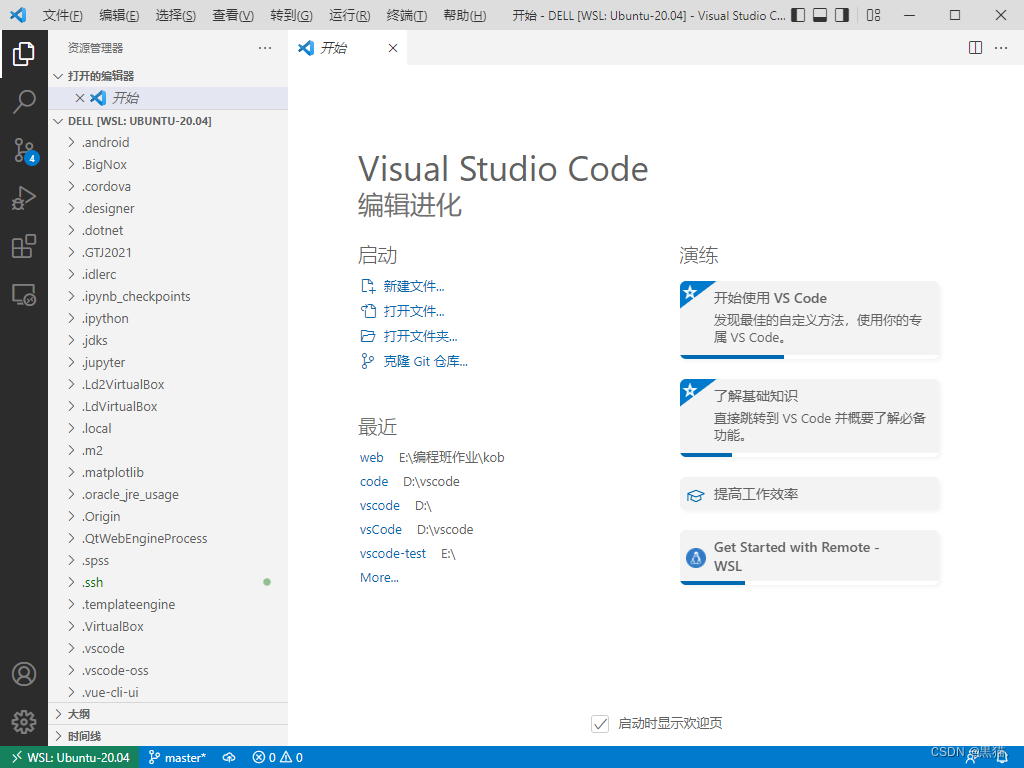
Task: Expand the .ssh folder
Action: pyautogui.click(x=168, y=583)
